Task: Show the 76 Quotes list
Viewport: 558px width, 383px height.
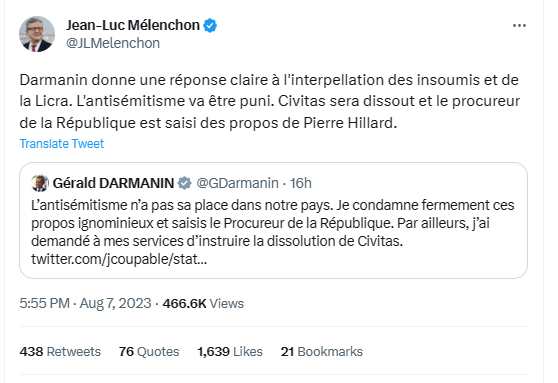Action: pyautogui.click(x=149, y=352)
